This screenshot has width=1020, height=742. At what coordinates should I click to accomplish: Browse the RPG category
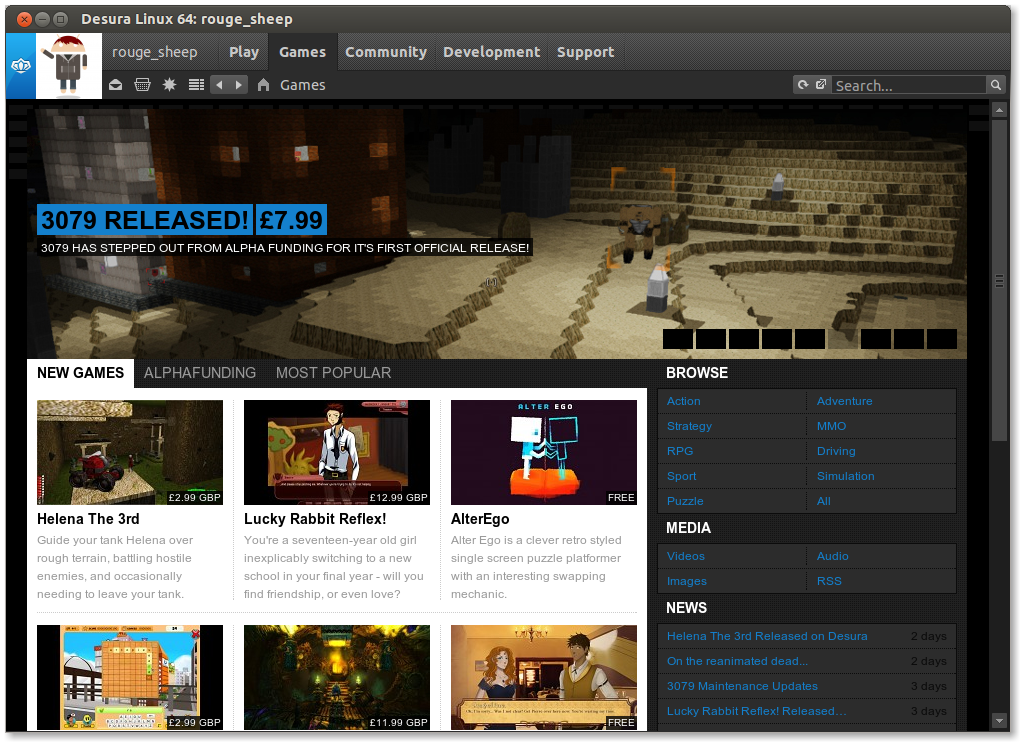(x=680, y=451)
